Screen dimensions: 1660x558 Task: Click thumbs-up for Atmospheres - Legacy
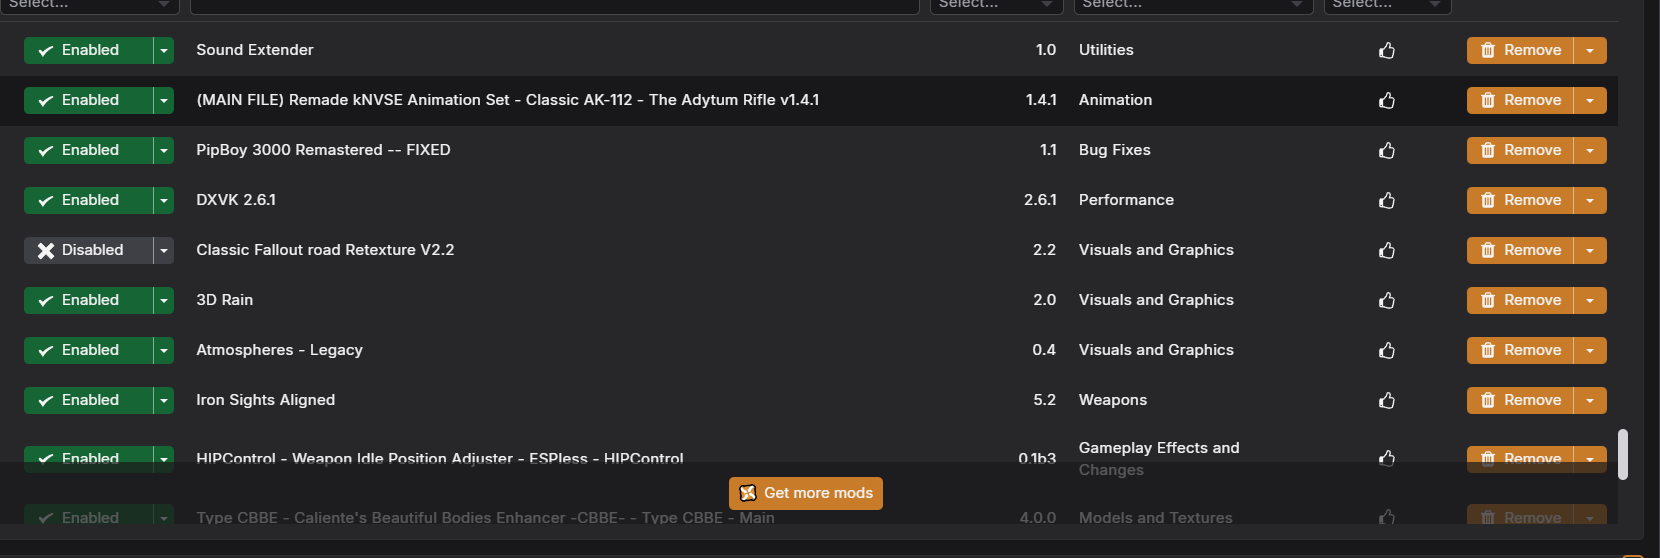(x=1386, y=350)
